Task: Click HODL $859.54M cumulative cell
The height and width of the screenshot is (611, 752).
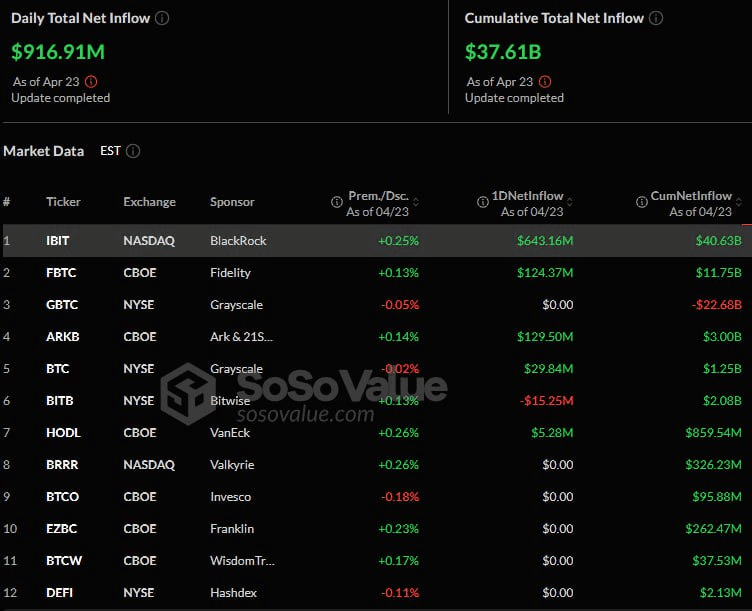Action: click(714, 433)
